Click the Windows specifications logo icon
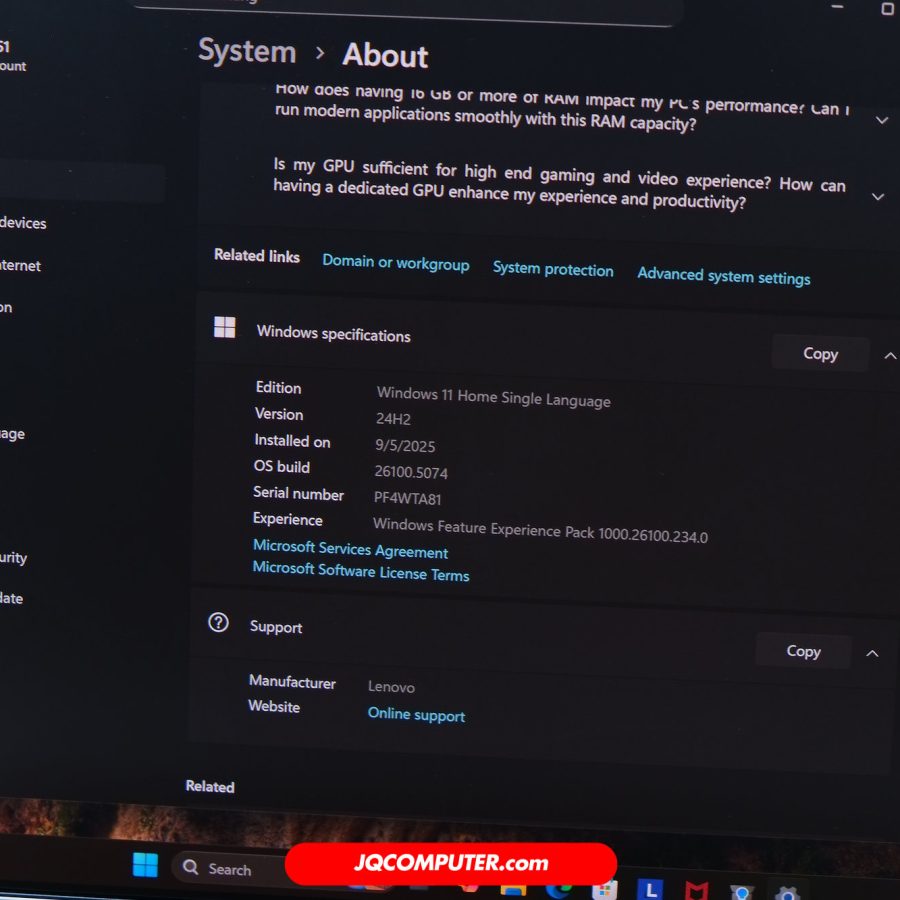 tap(224, 327)
